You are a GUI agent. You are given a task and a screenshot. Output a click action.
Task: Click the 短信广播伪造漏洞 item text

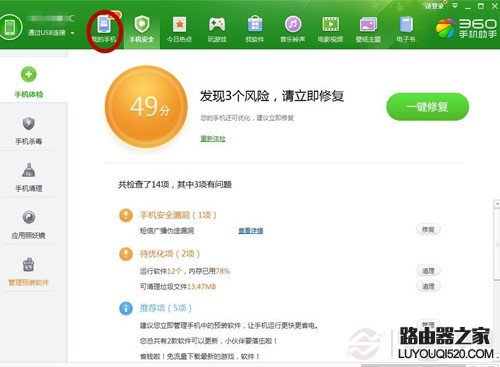pyautogui.click(x=167, y=230)
